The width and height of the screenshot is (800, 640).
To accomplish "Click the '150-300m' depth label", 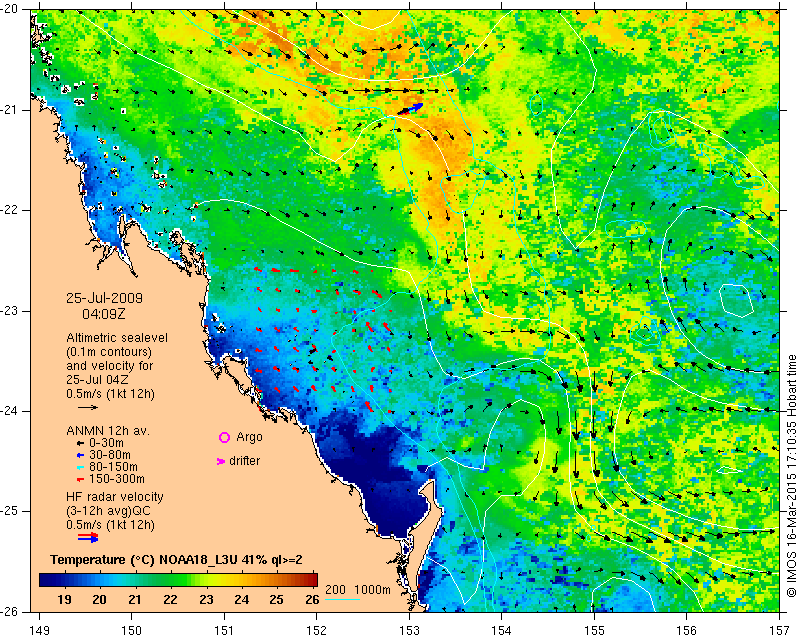I will click(x=117, y=479).
